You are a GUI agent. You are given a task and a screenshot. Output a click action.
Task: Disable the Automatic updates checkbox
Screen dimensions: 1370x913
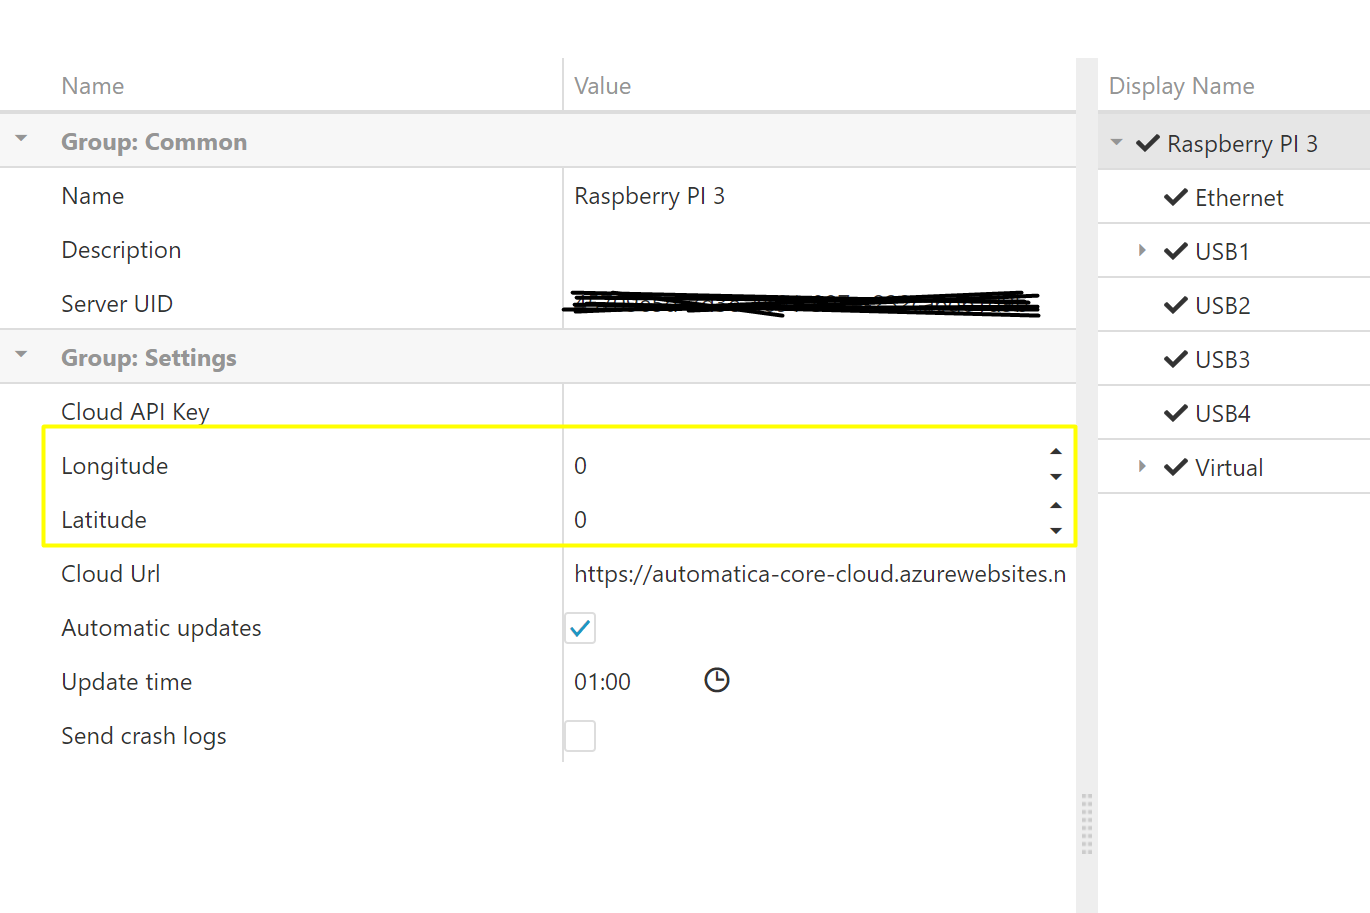tap(580, 628)
